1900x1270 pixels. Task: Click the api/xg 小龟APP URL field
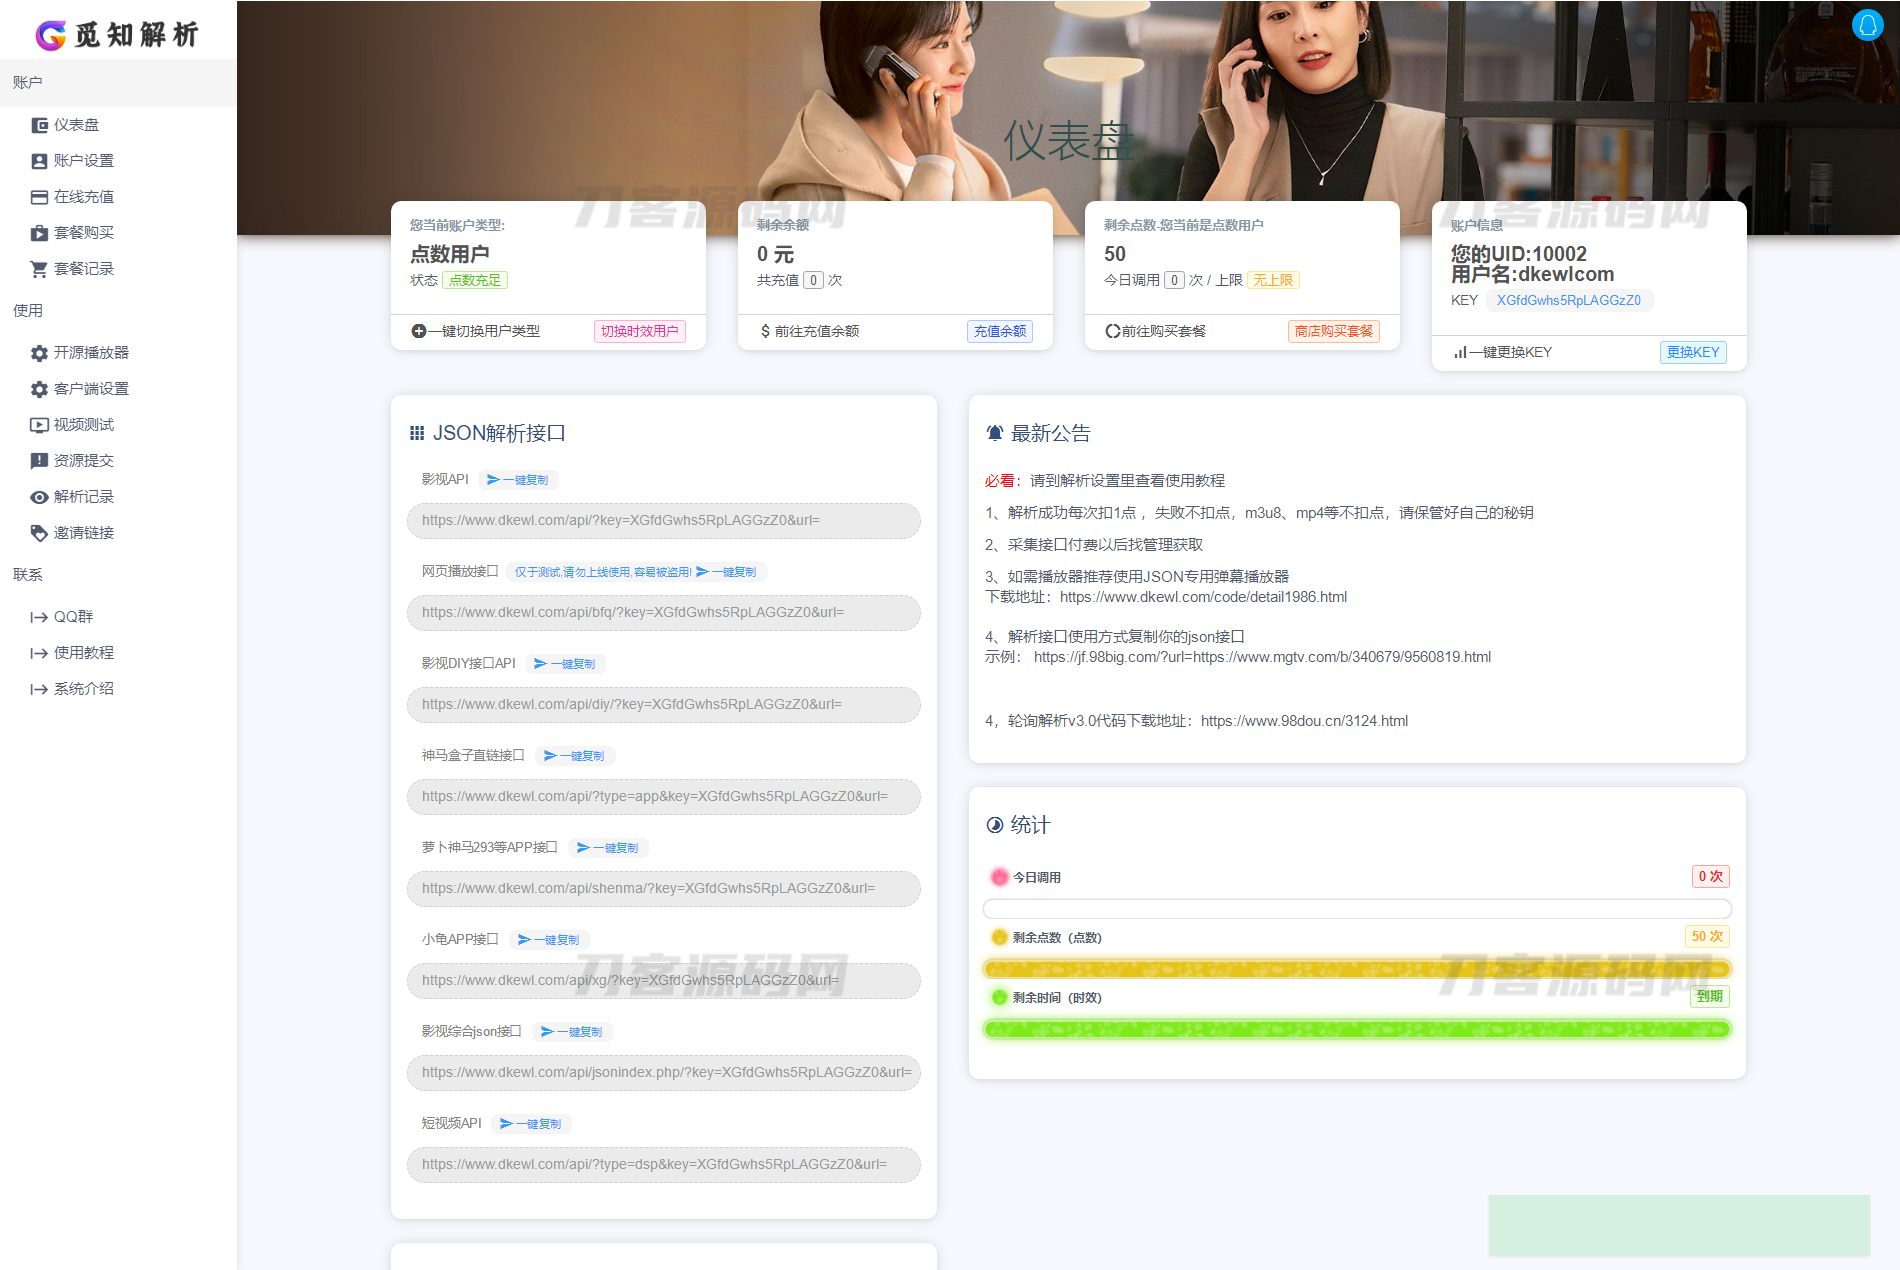[664, 981]
